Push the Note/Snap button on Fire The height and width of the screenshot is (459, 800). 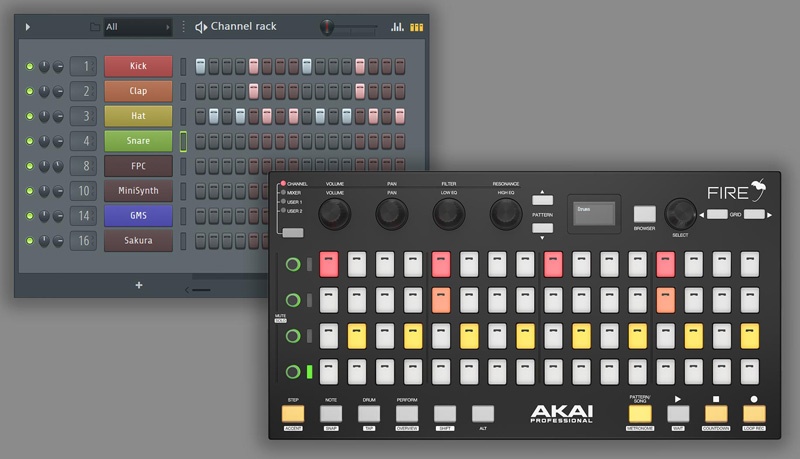[331, 414]
